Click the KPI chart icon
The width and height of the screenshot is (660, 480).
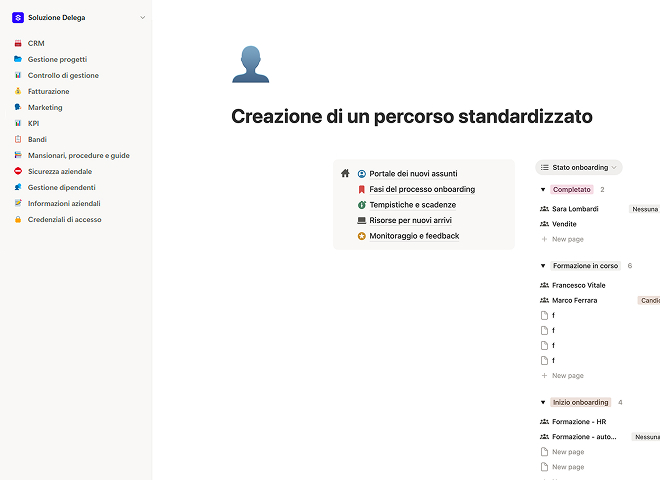18,123
